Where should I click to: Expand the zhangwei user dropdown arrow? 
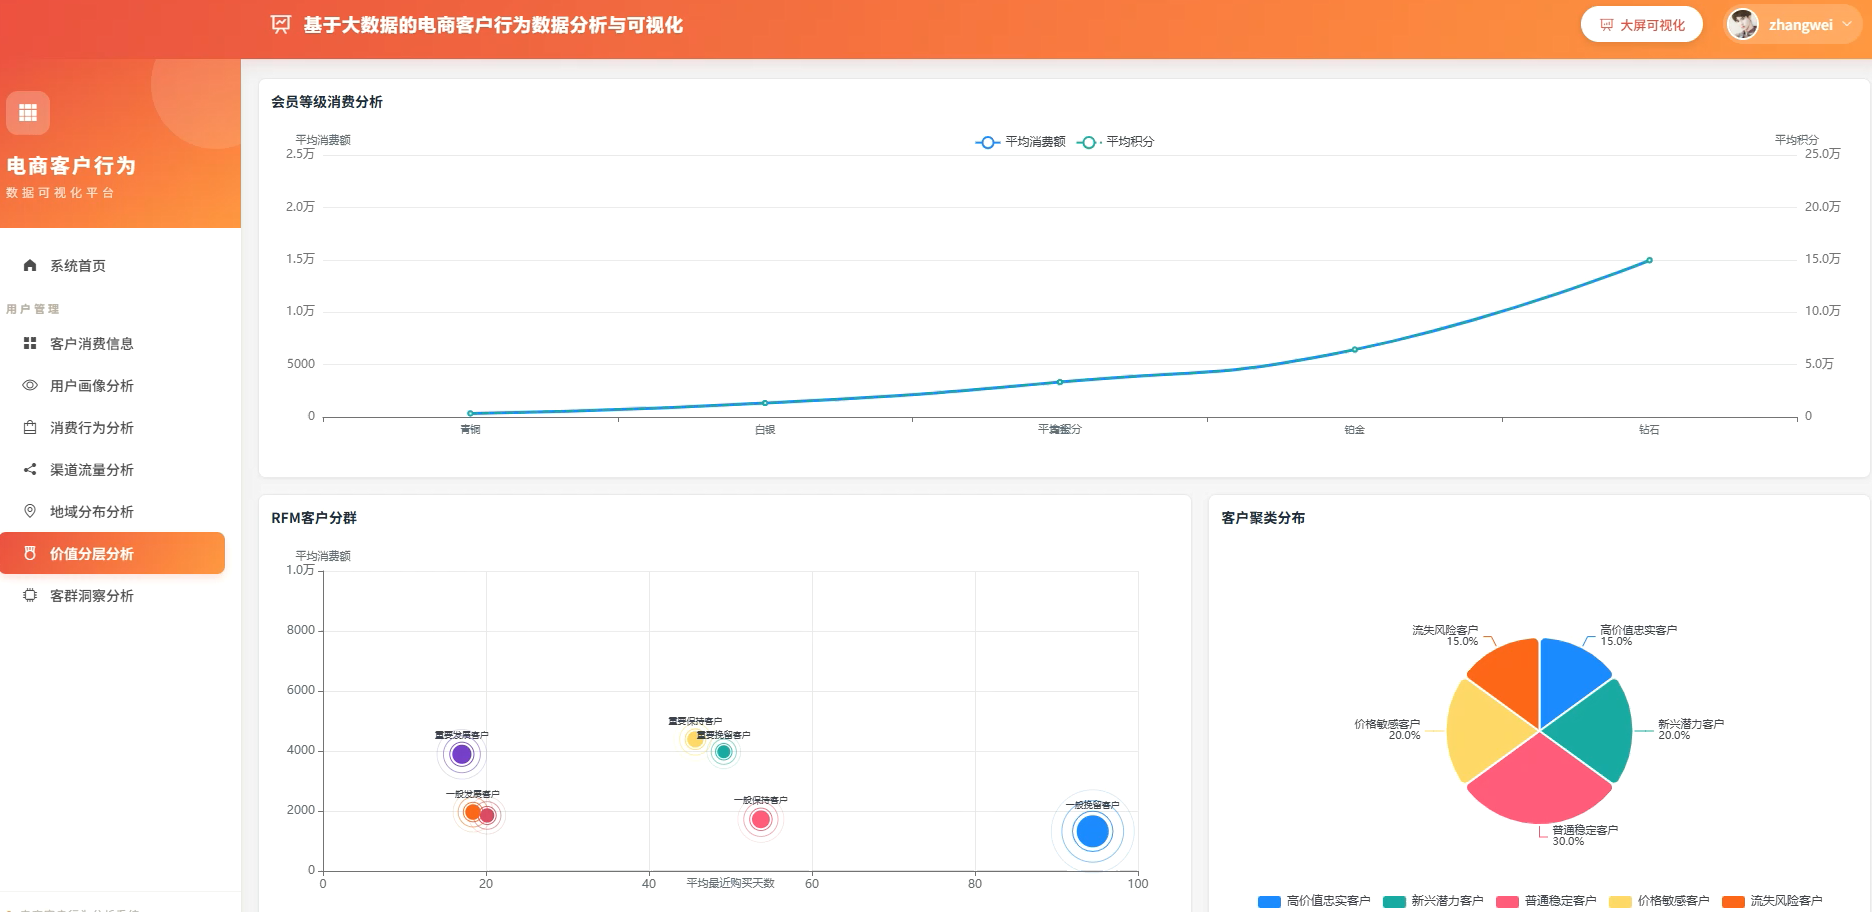1847,25
